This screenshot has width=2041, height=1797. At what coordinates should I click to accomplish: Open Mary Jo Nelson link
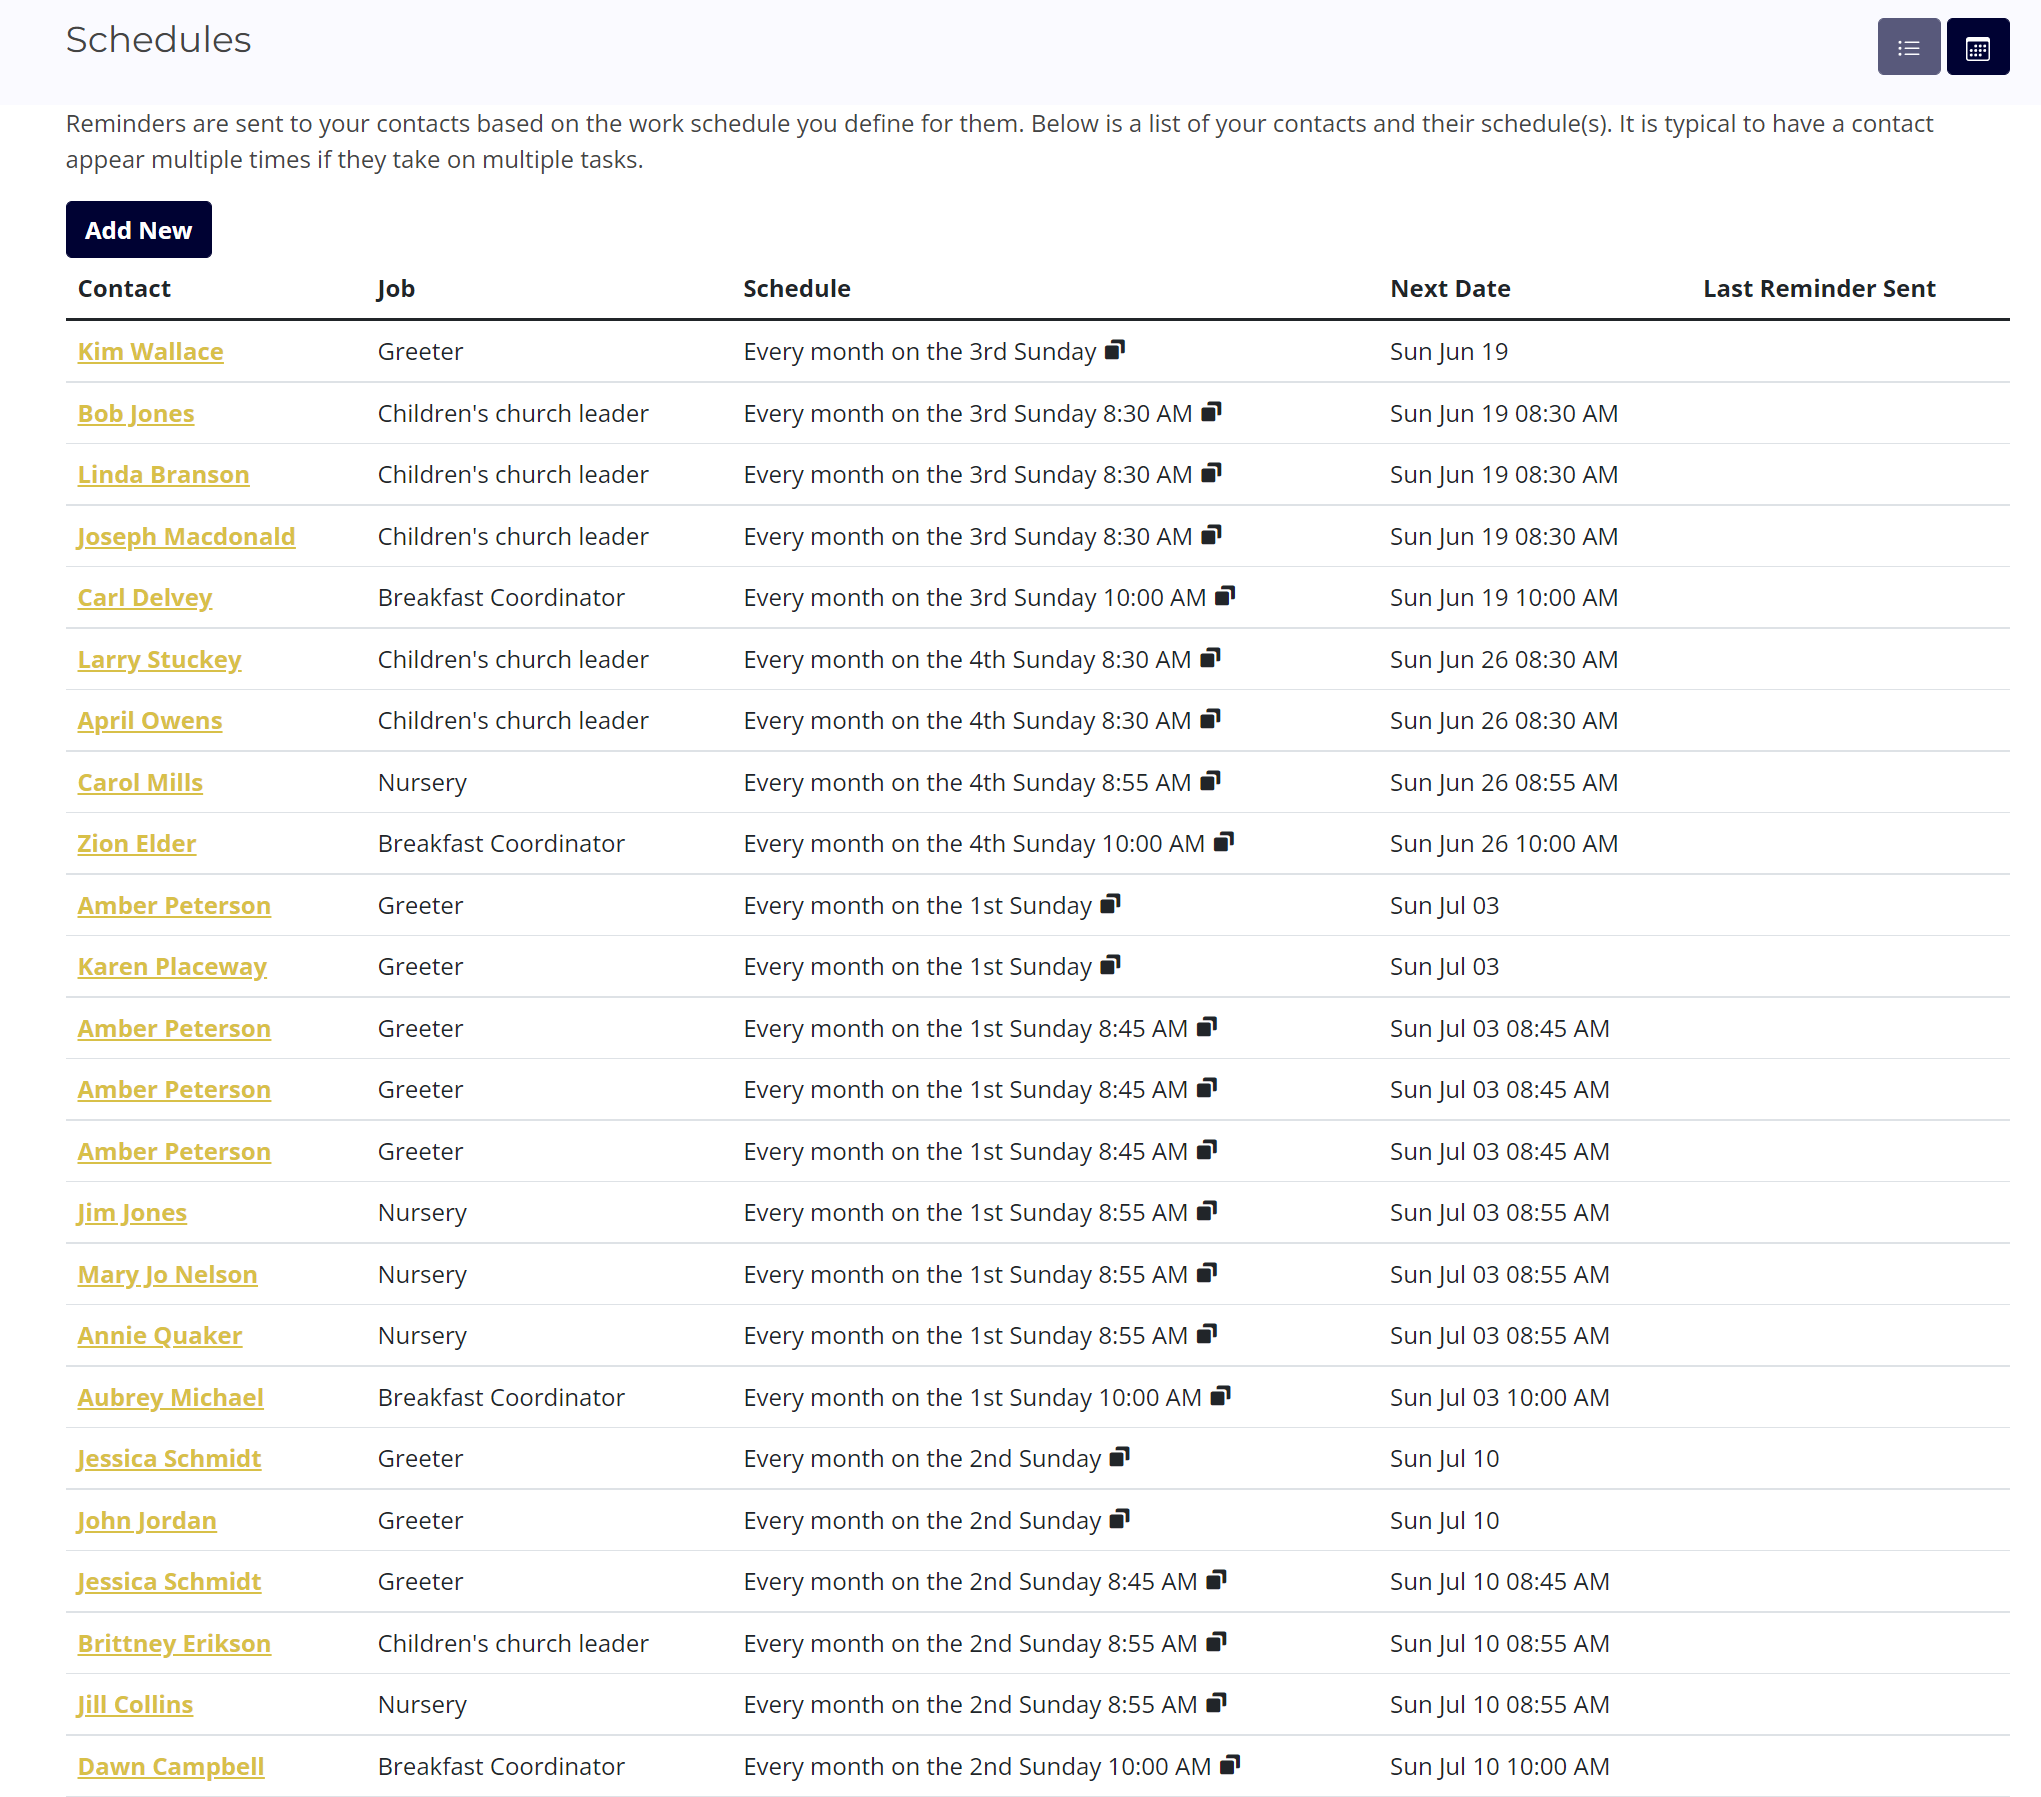click(x=167, y=1275)
